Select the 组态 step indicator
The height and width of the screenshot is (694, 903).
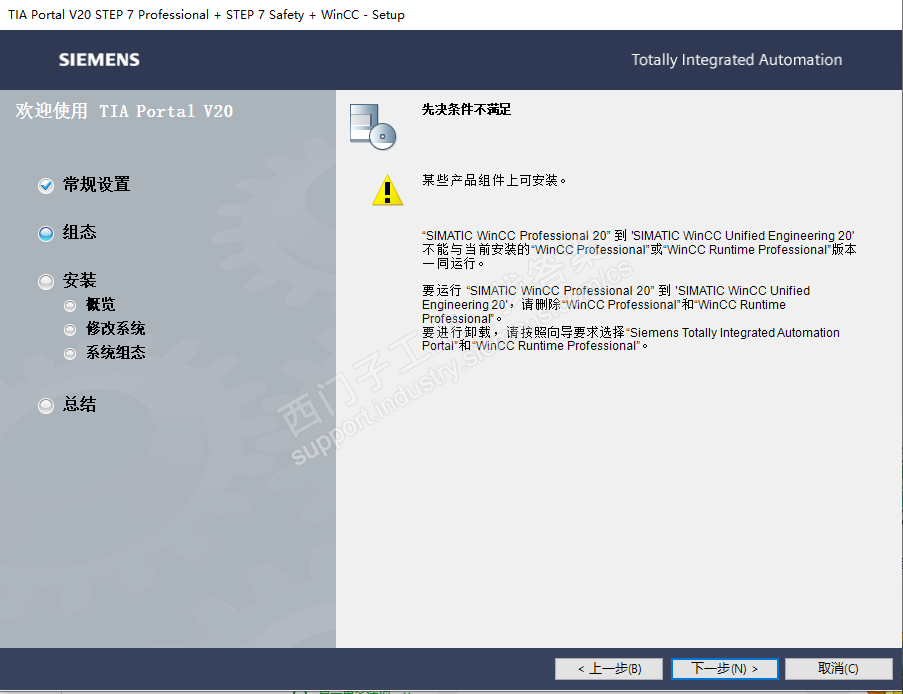46,233
